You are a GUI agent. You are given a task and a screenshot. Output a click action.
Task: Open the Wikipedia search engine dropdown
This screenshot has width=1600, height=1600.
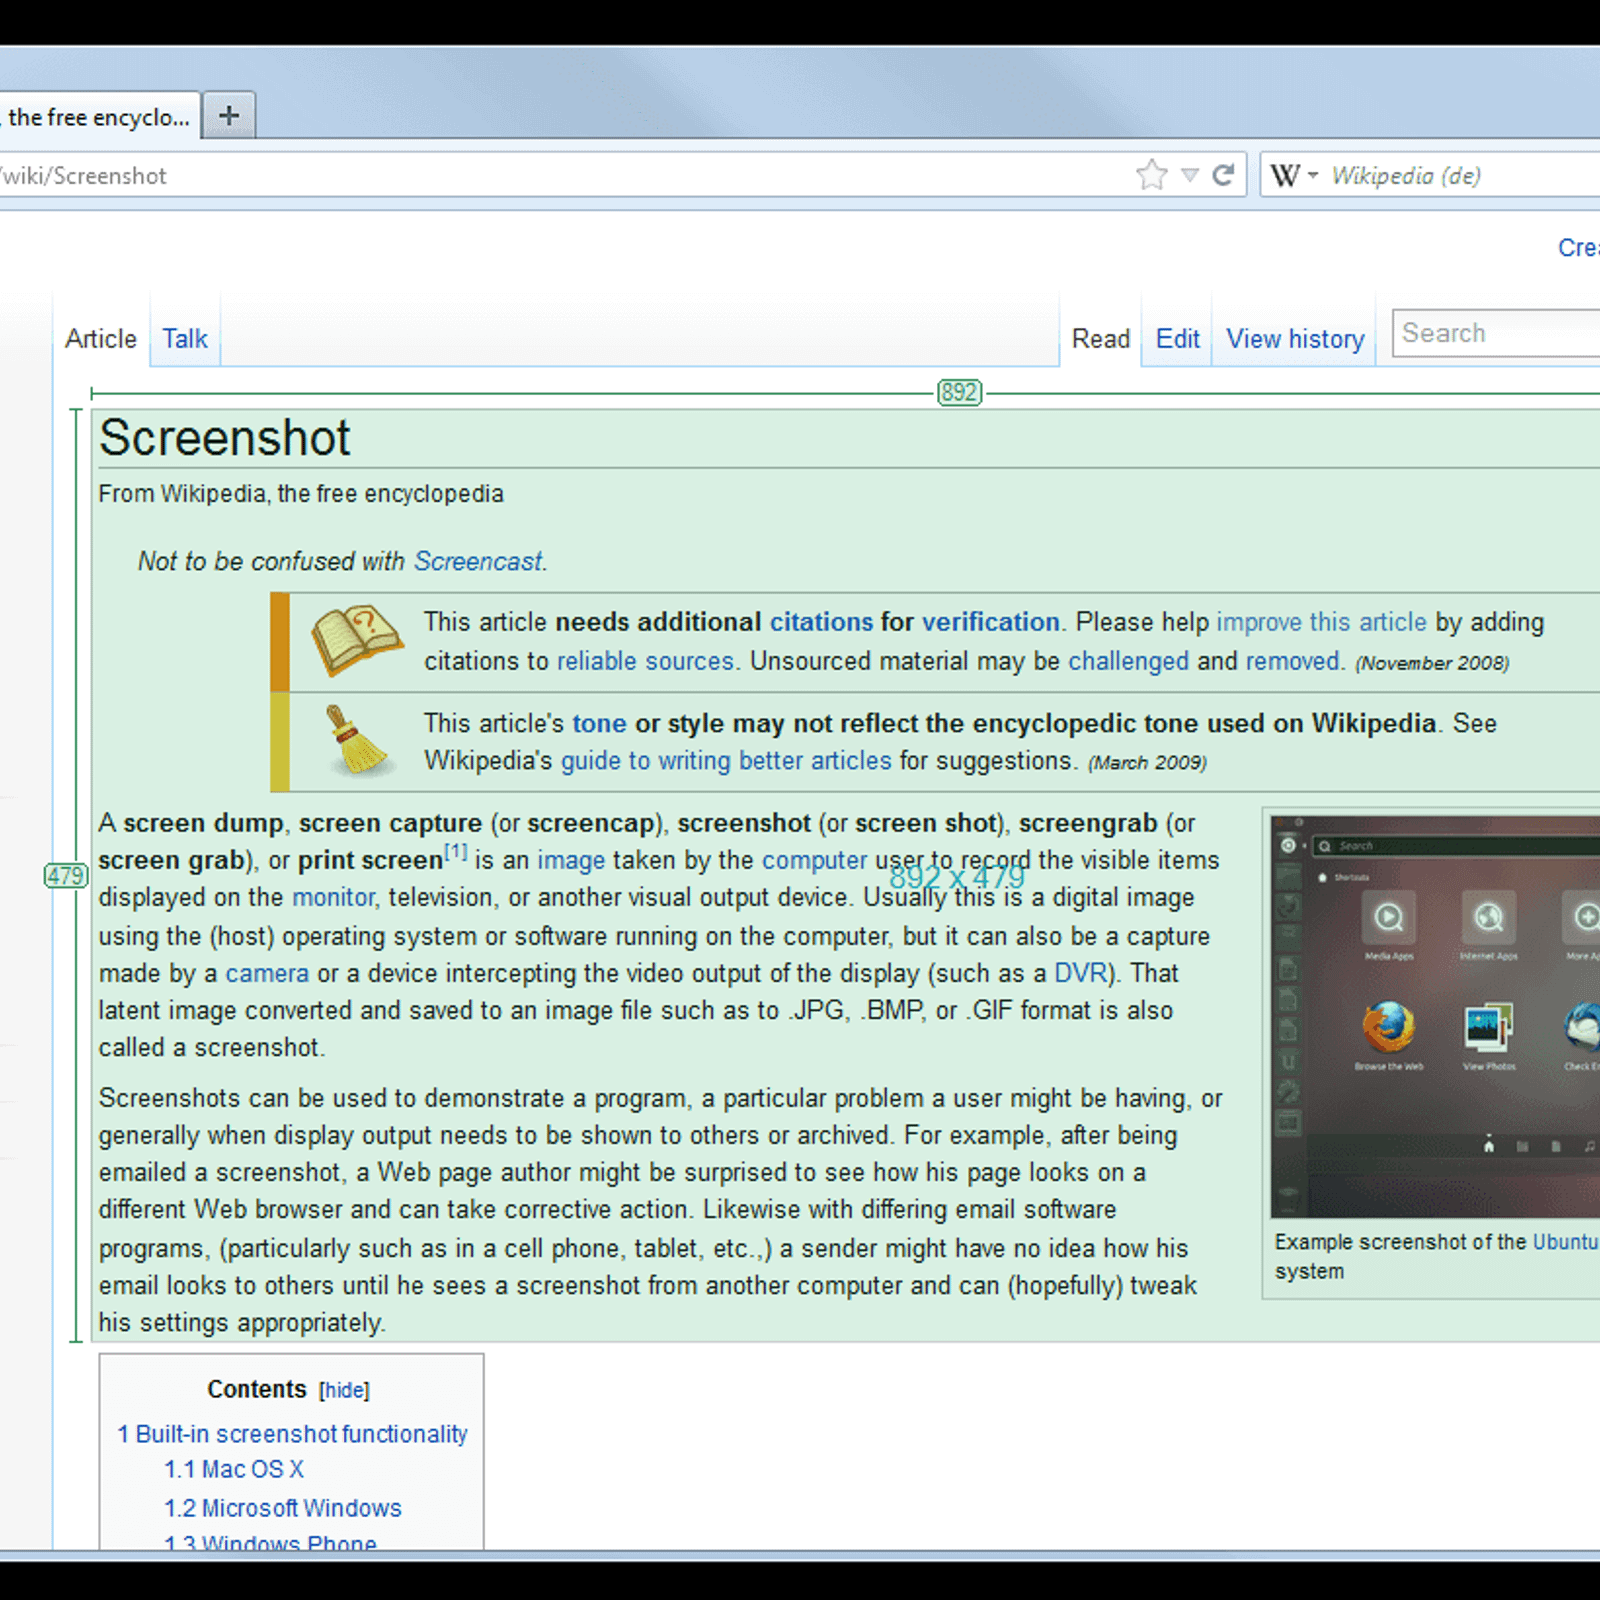click(x=1295, y=176)
